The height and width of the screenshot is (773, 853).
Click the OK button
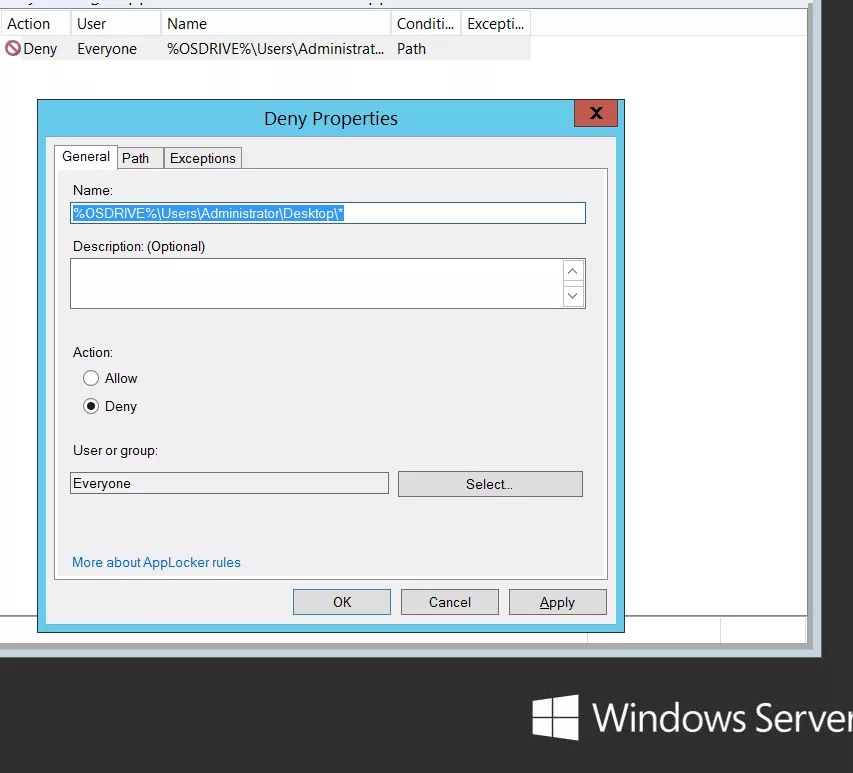[x=342, y=602]
